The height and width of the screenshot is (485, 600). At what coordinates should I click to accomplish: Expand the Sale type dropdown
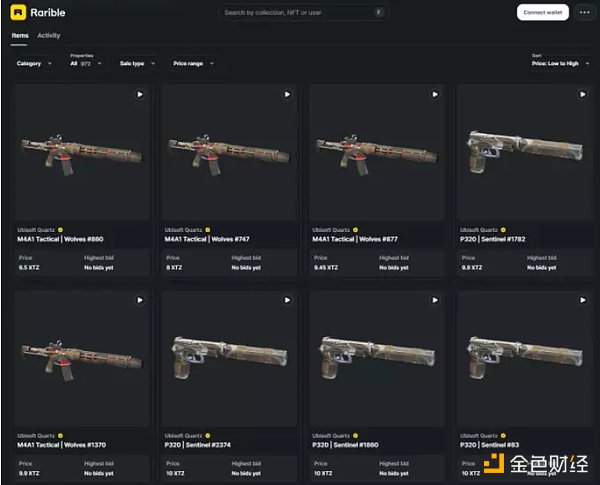pos(137,64)
